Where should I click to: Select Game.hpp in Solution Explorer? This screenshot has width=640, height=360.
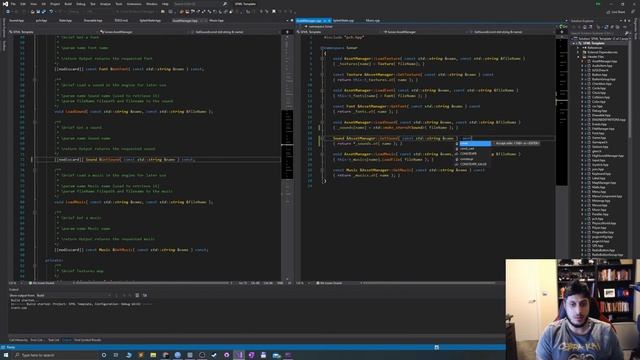tap(599, 138)
